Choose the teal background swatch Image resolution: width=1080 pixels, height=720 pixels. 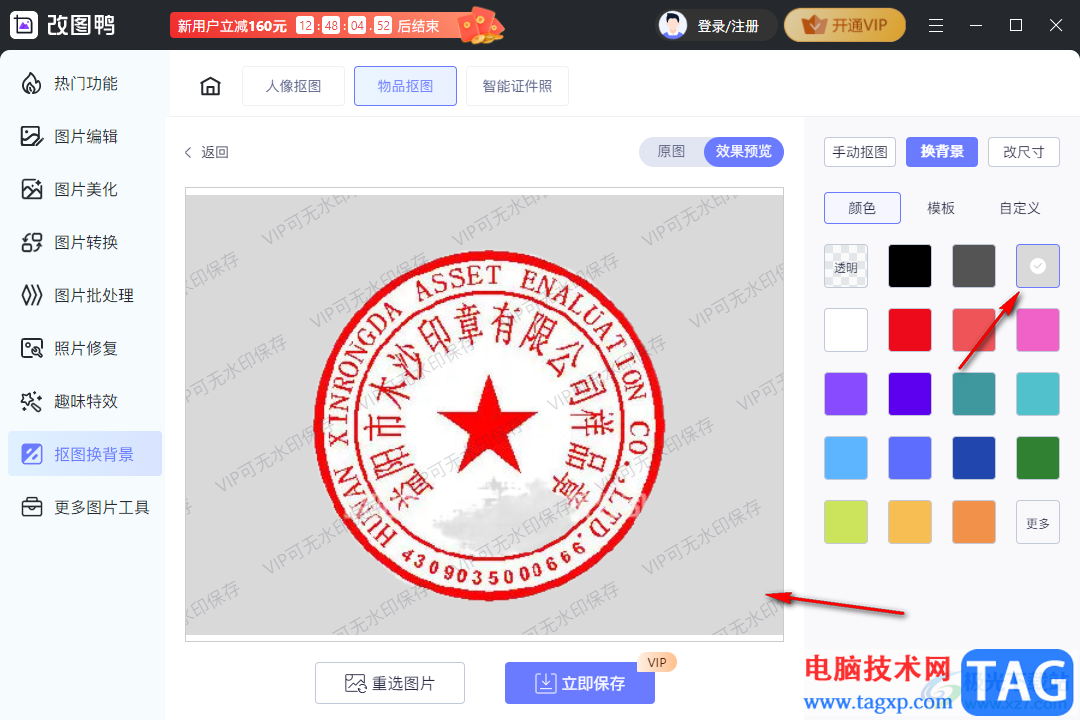[974, 394]
